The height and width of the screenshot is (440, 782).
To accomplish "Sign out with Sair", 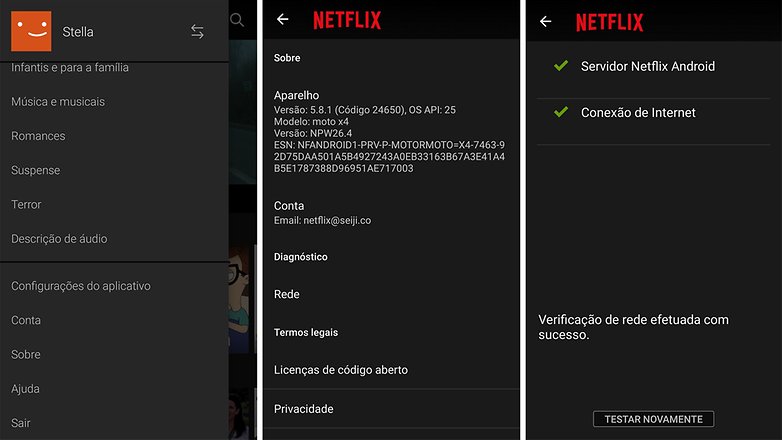I will coord(21,423).
